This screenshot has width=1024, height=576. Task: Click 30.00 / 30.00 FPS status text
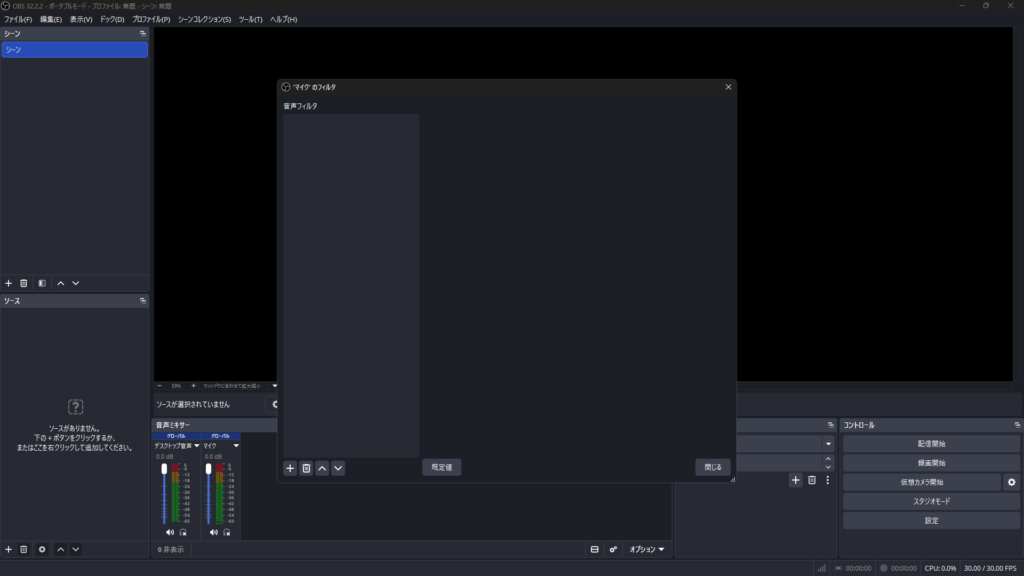pyautogui.click(x=990, y=569)
